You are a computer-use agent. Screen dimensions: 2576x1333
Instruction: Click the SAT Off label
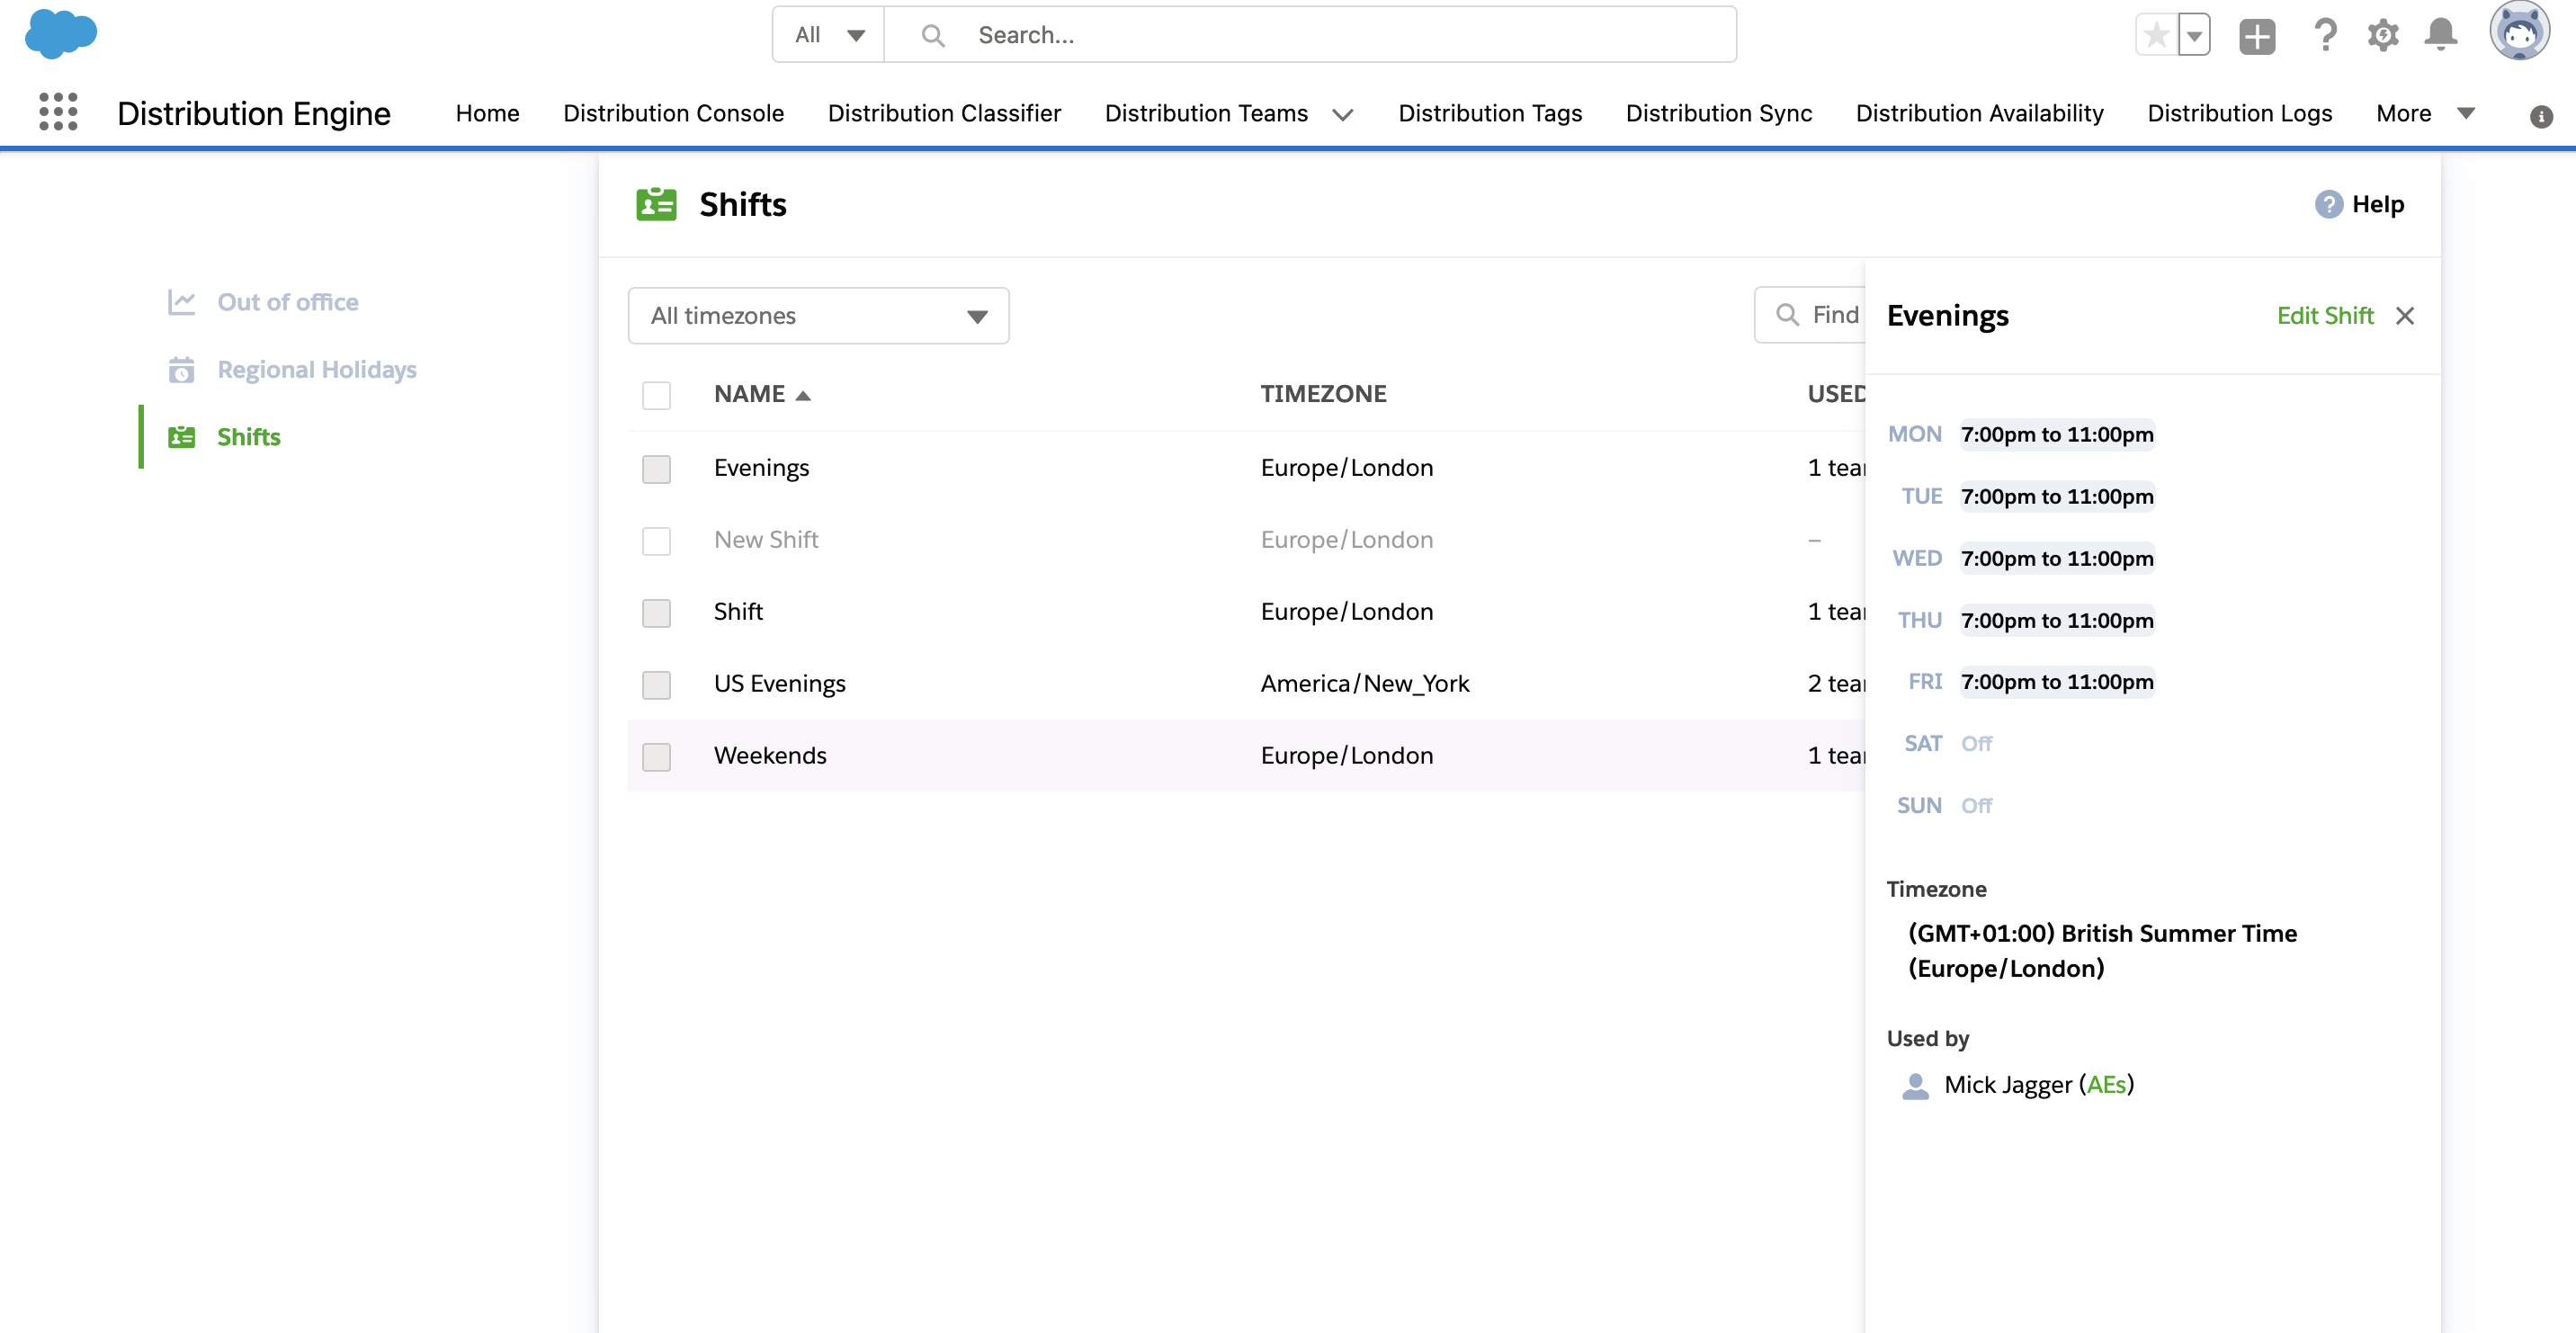point(1976,744)
